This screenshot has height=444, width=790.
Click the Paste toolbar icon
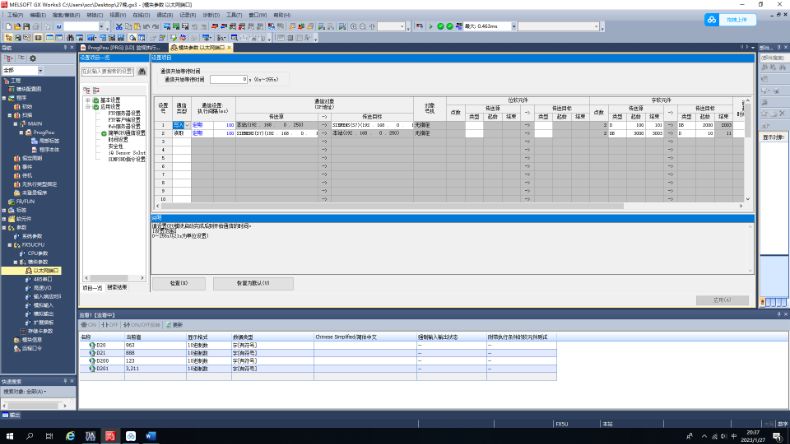click(x=137, y=26)
